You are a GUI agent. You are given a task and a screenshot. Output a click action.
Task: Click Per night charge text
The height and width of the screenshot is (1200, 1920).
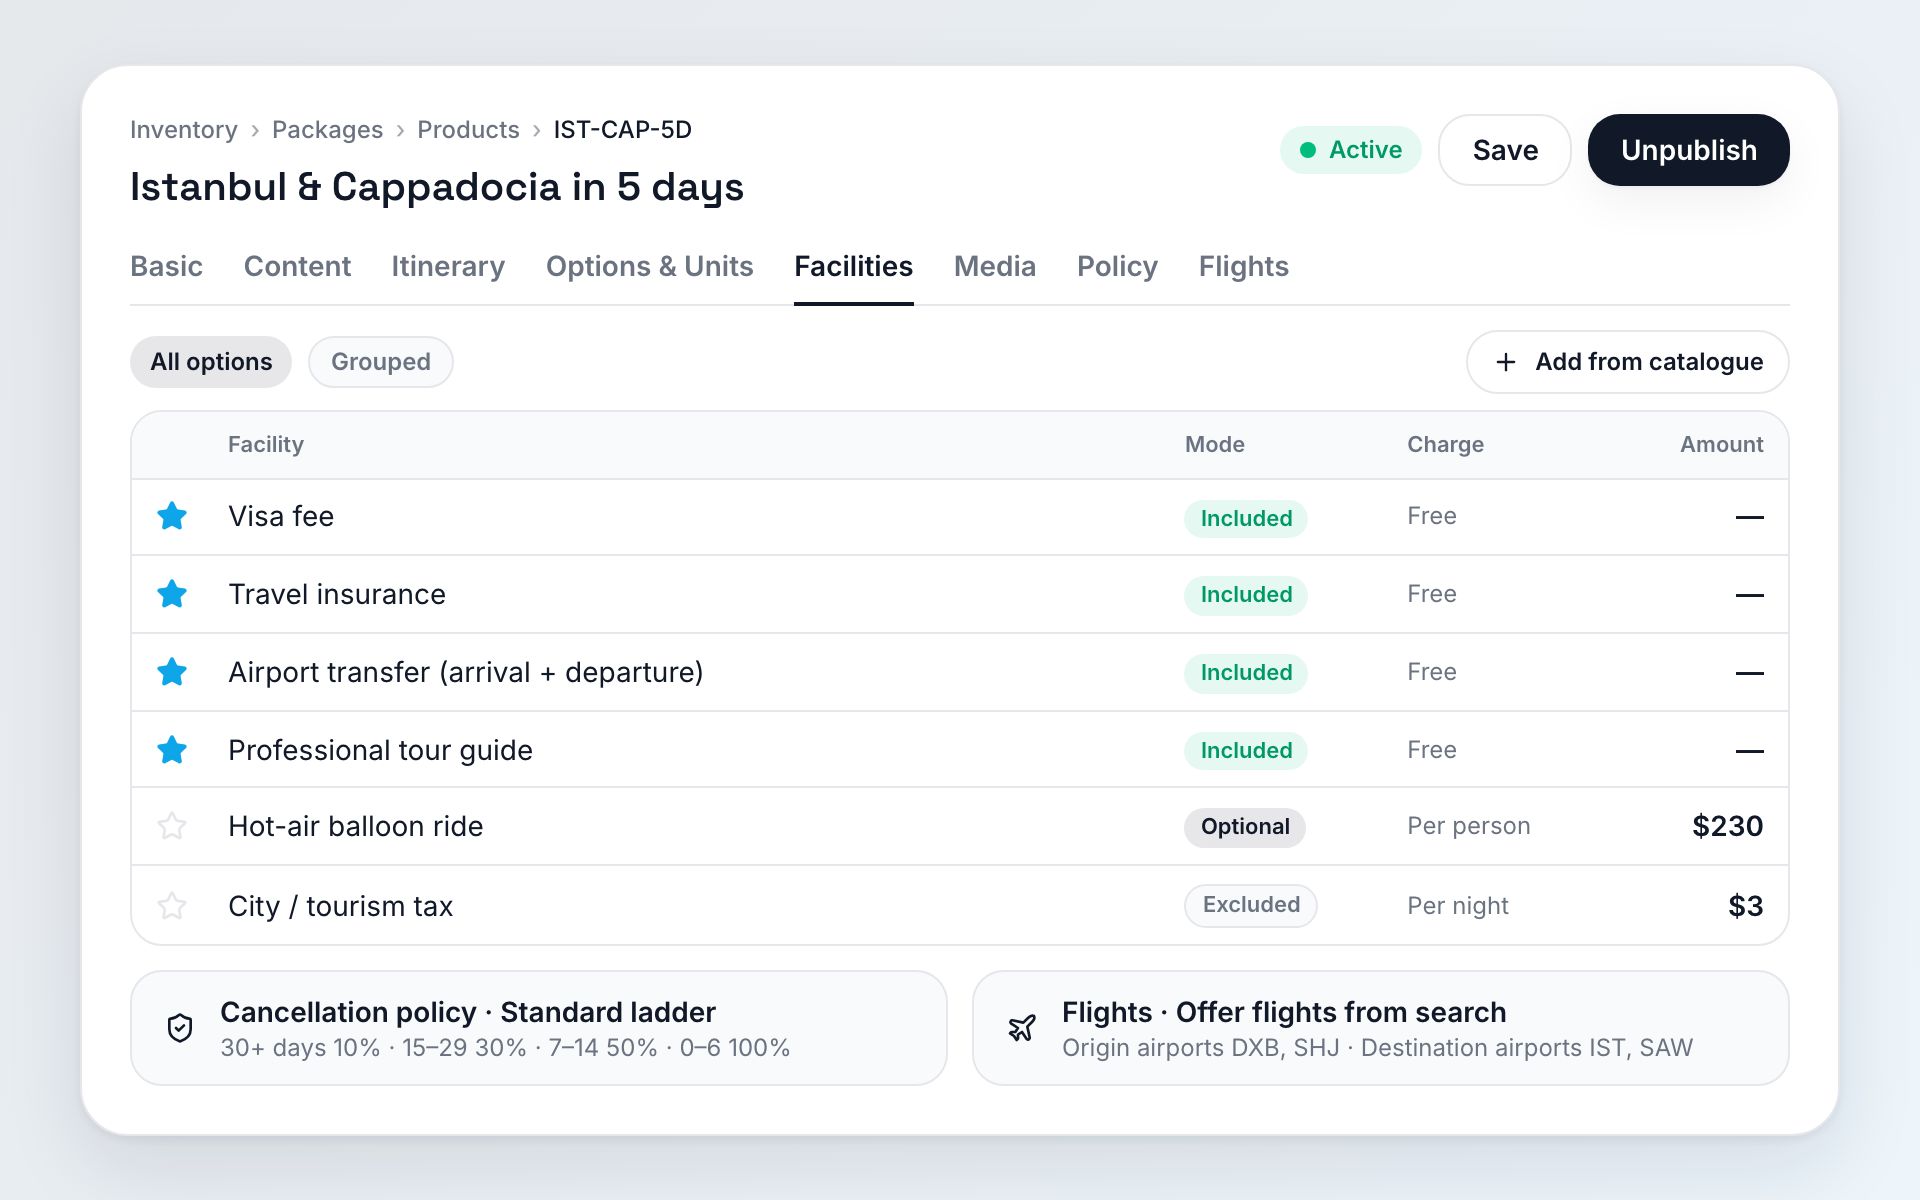pyautogui.click(x=1457, y=906)
